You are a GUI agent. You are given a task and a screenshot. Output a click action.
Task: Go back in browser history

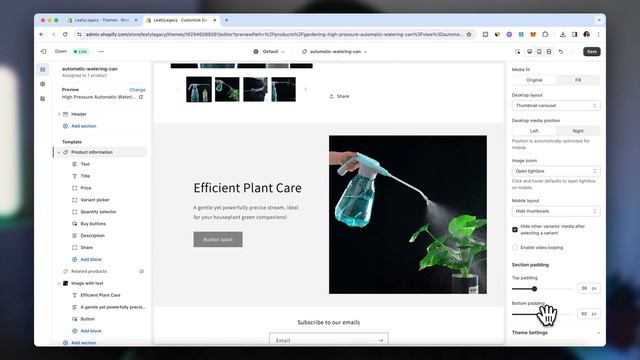coord(42,35)
